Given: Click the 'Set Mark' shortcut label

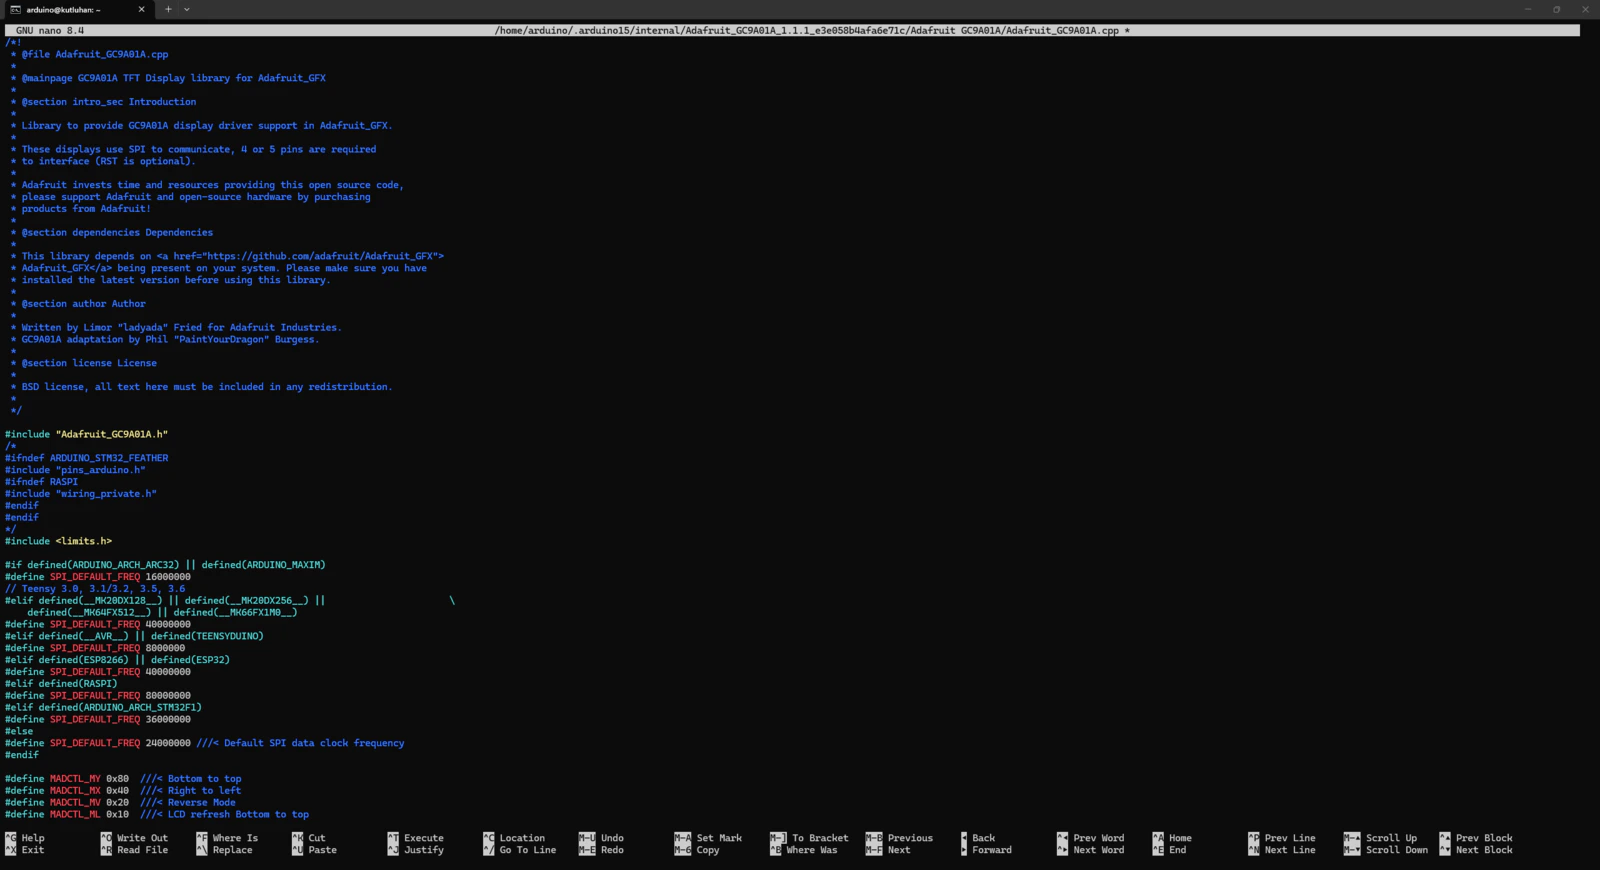Looking at the screenshot, I should coord(719,838).
